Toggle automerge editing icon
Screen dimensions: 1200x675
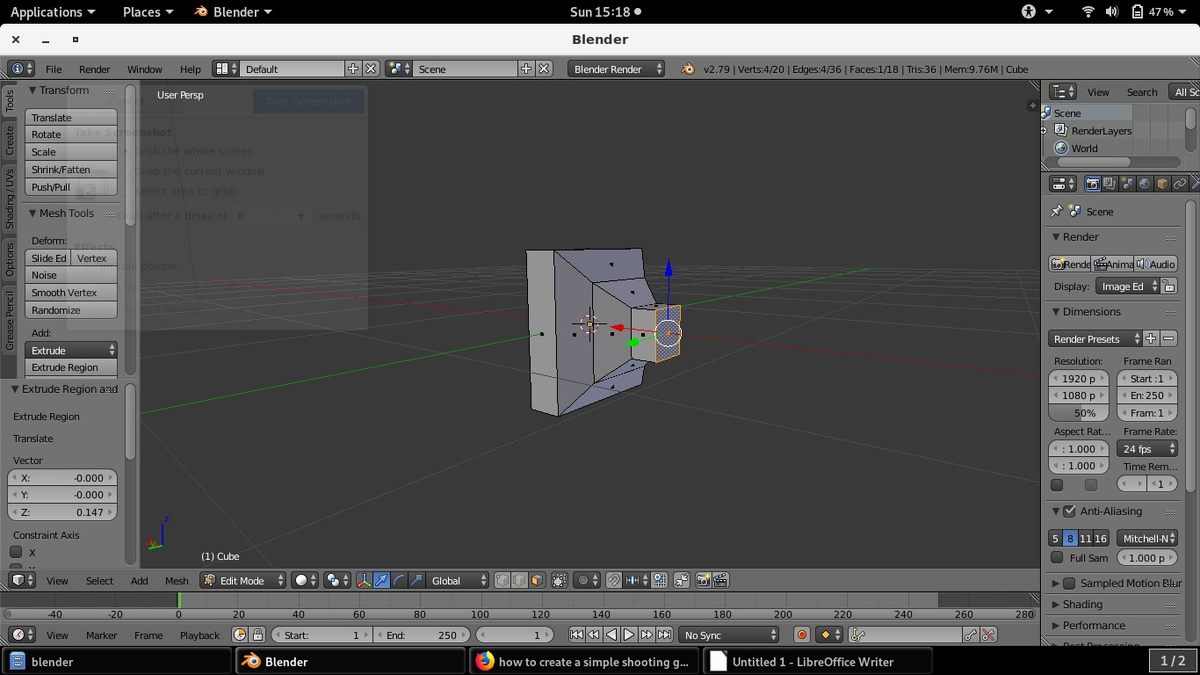[682, 580]
